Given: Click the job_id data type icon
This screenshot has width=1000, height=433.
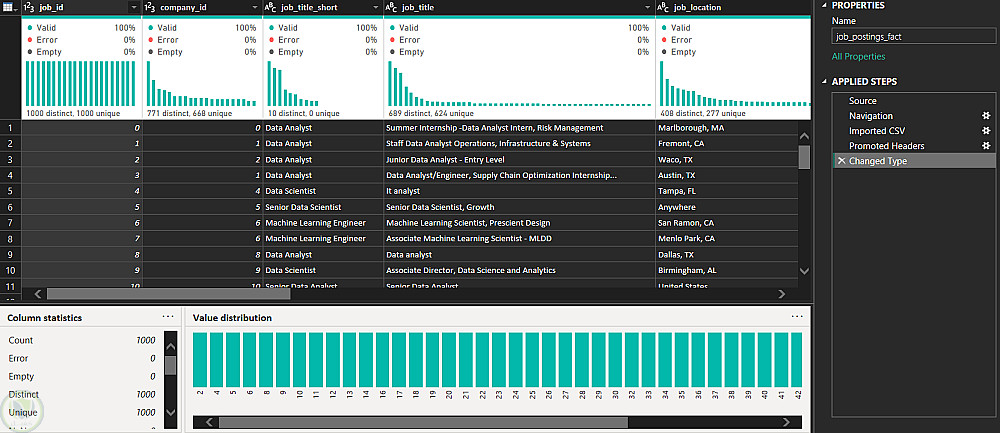Looking at the screenshot, I should pyautogui.click(x=29, y=7).
